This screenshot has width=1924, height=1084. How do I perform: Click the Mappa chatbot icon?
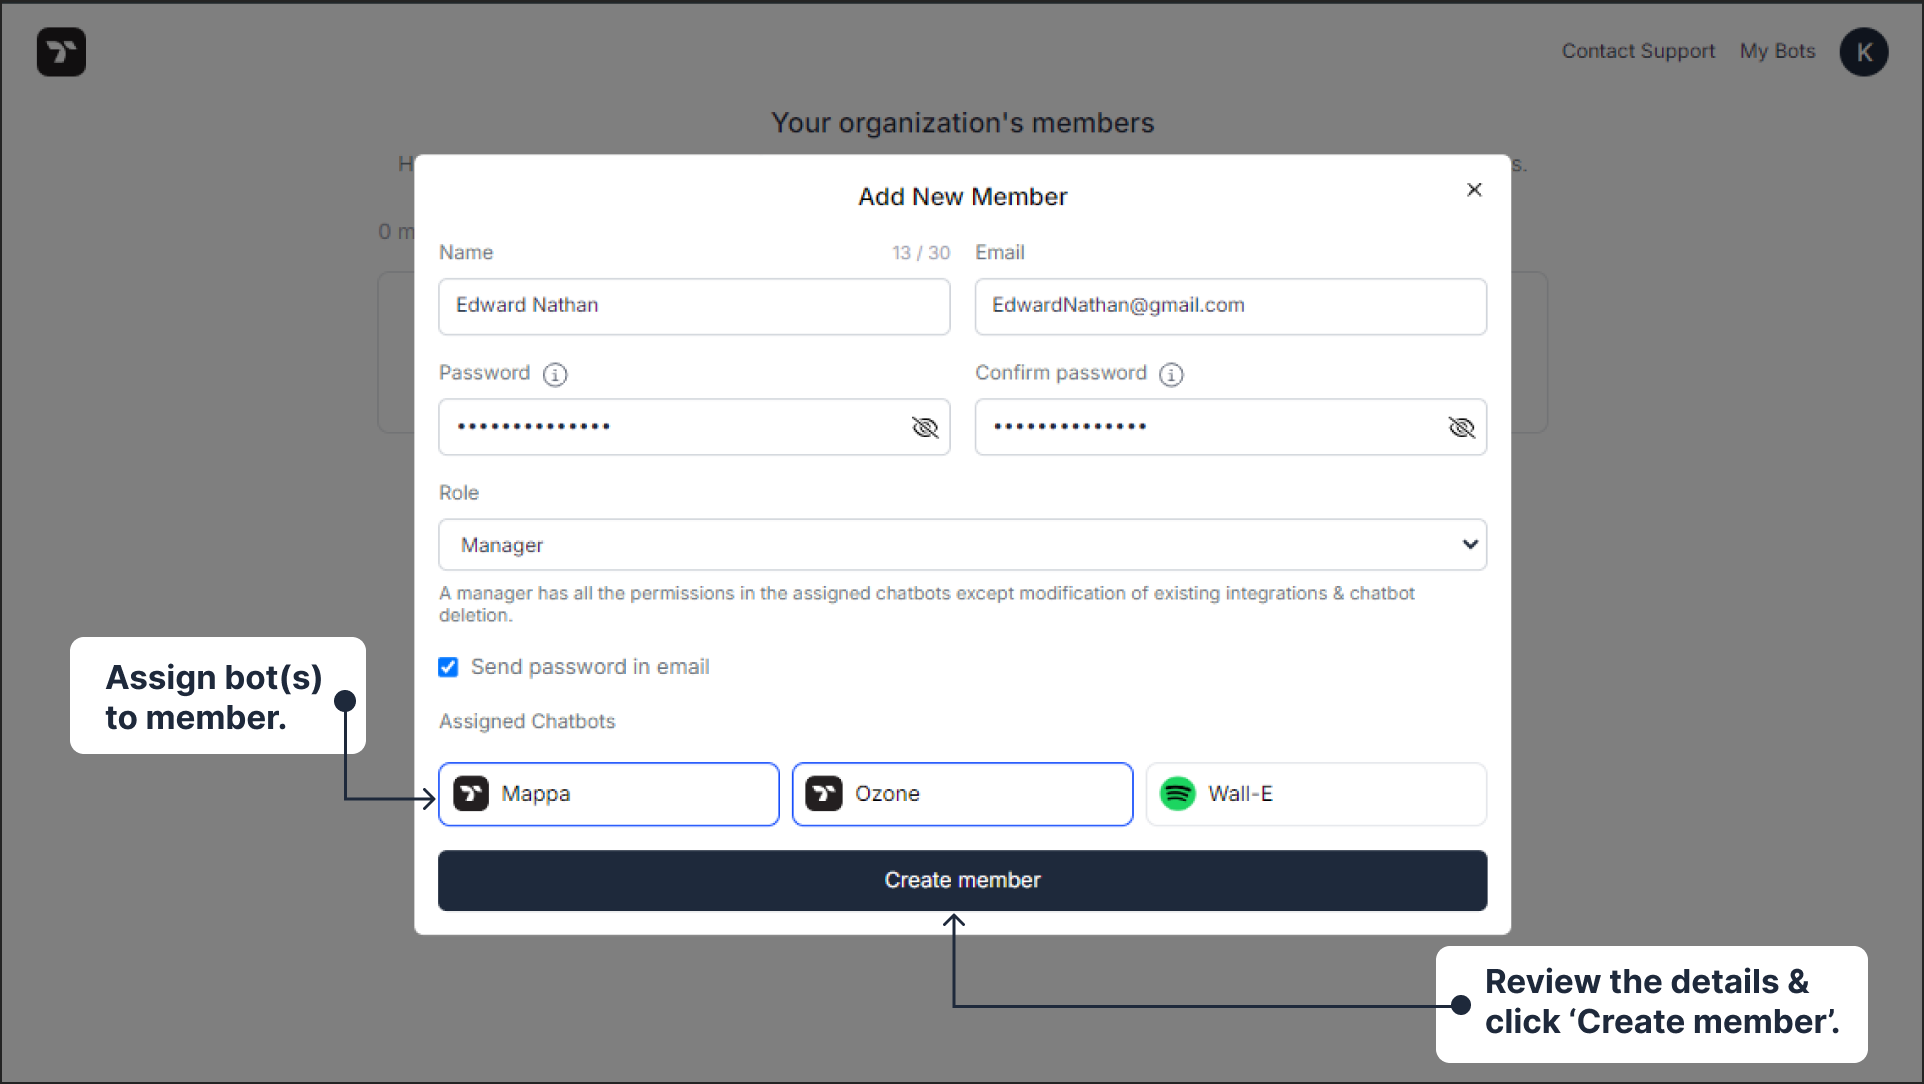tap(473, 793)
